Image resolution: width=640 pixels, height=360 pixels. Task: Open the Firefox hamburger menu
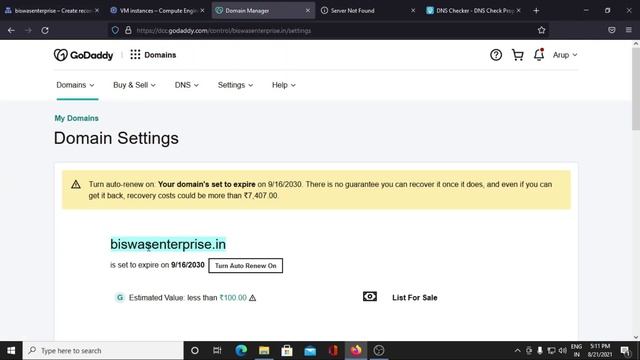(x=629, y=30)
